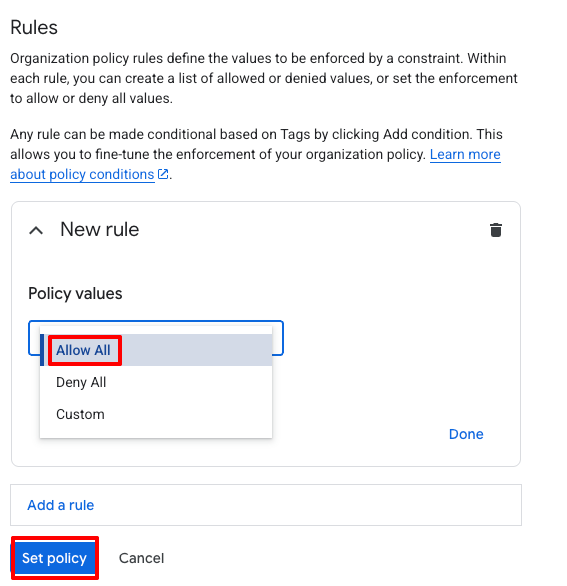Screen dimensions: 567x586
Task: Click the external link icon after policy conditions
Action: (163, 174)
